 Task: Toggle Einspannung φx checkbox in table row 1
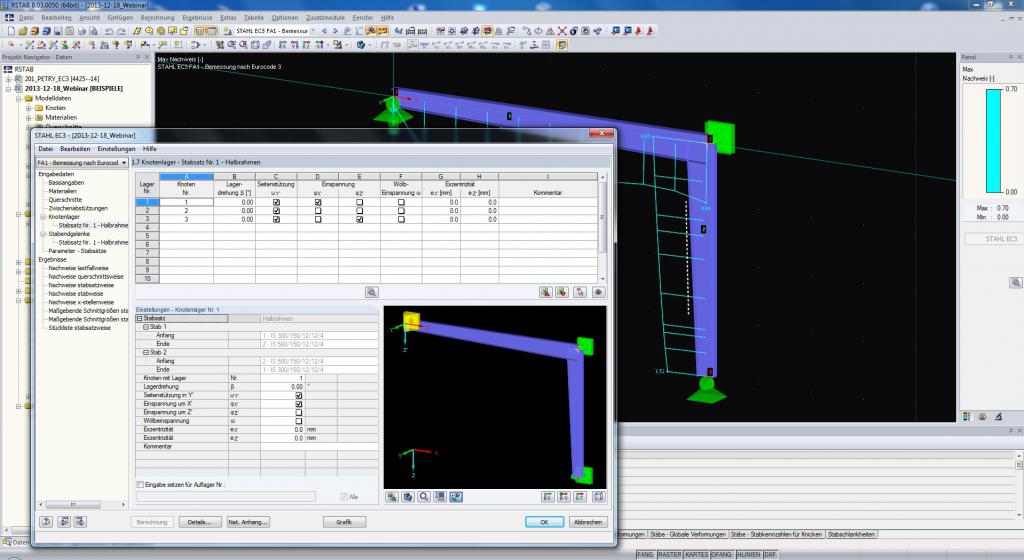coord(318,202)
